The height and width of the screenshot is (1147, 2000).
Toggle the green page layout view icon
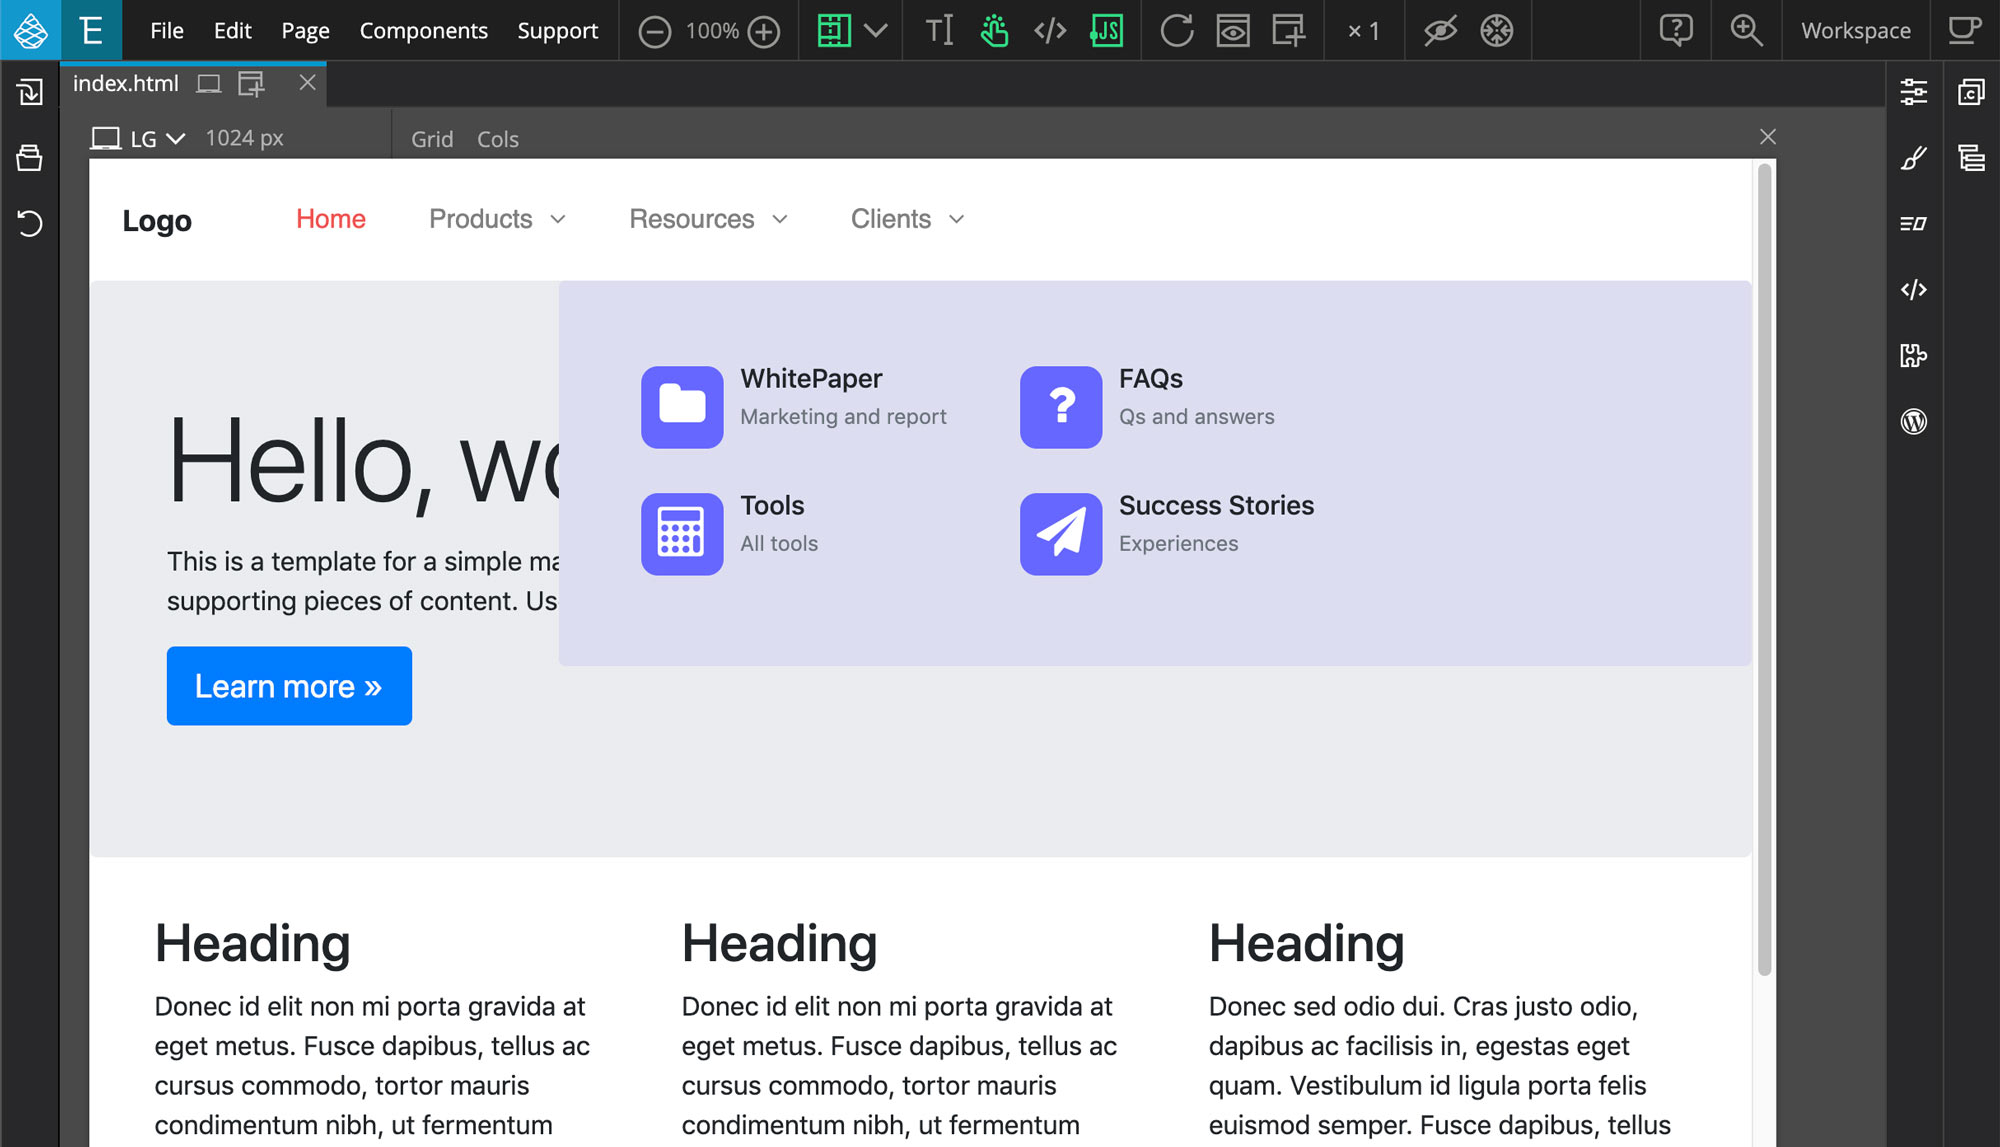tap(834, 31)
